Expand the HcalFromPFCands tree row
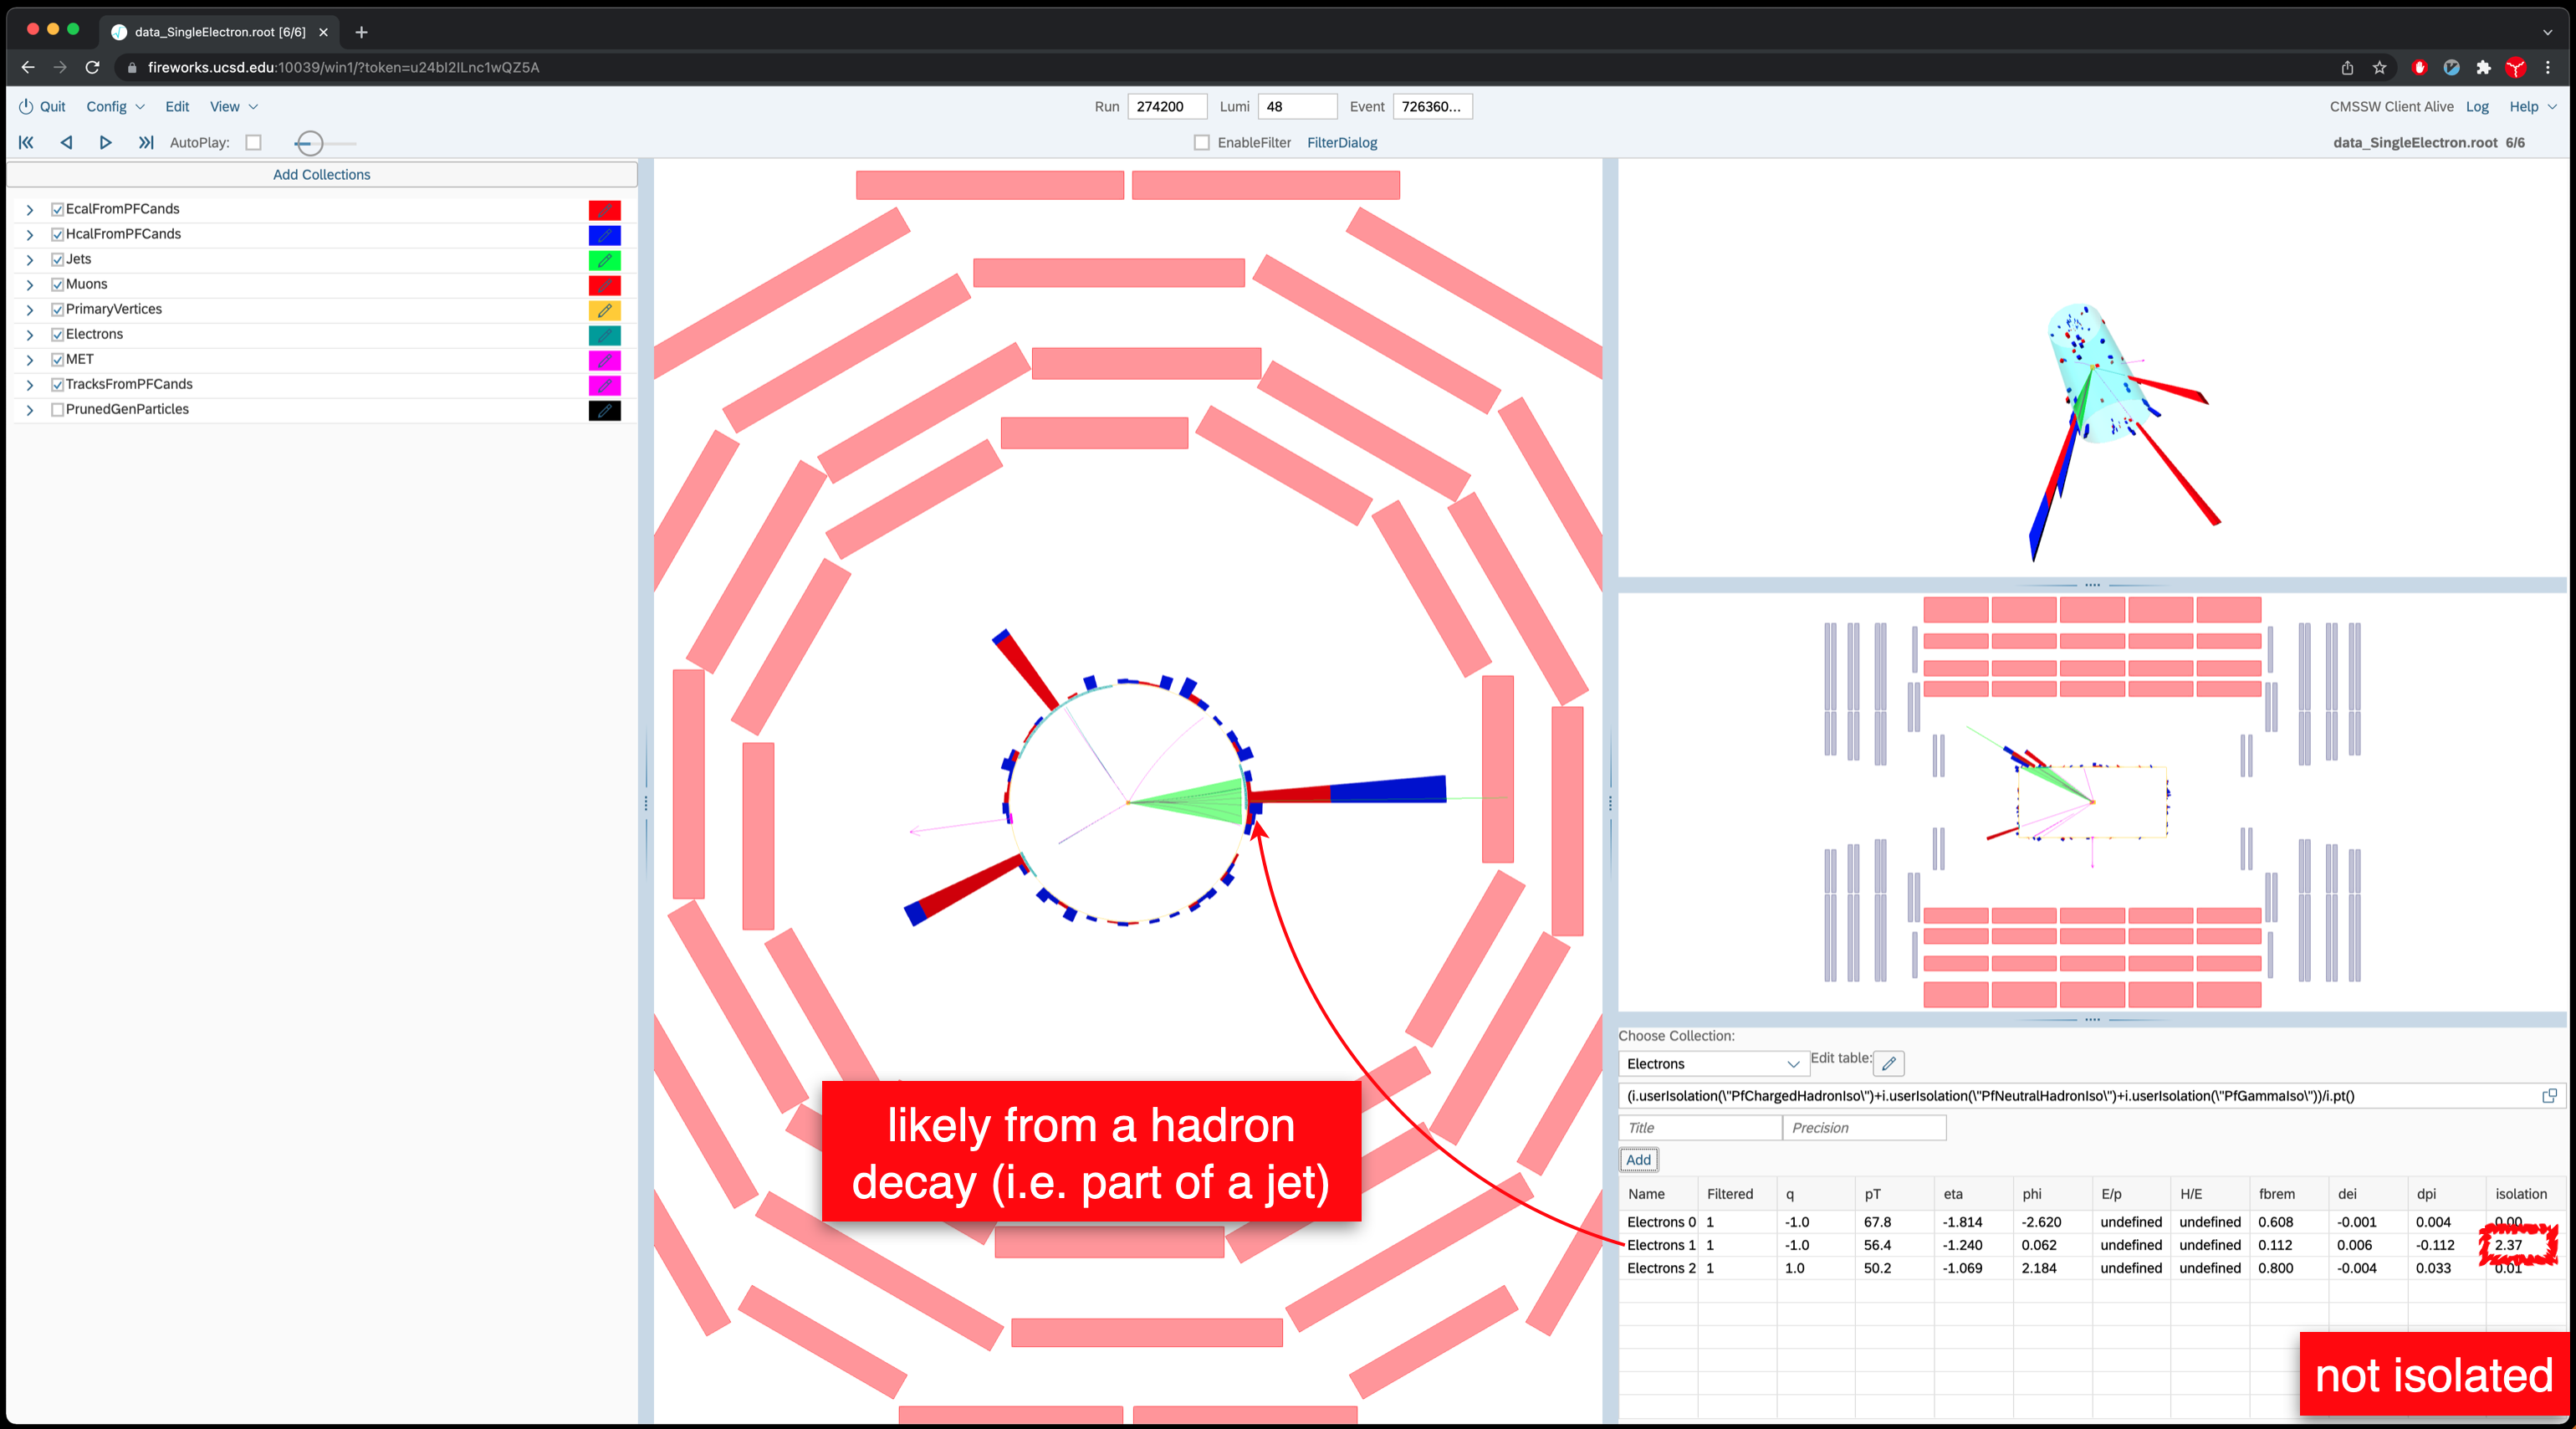 [30, 234]
